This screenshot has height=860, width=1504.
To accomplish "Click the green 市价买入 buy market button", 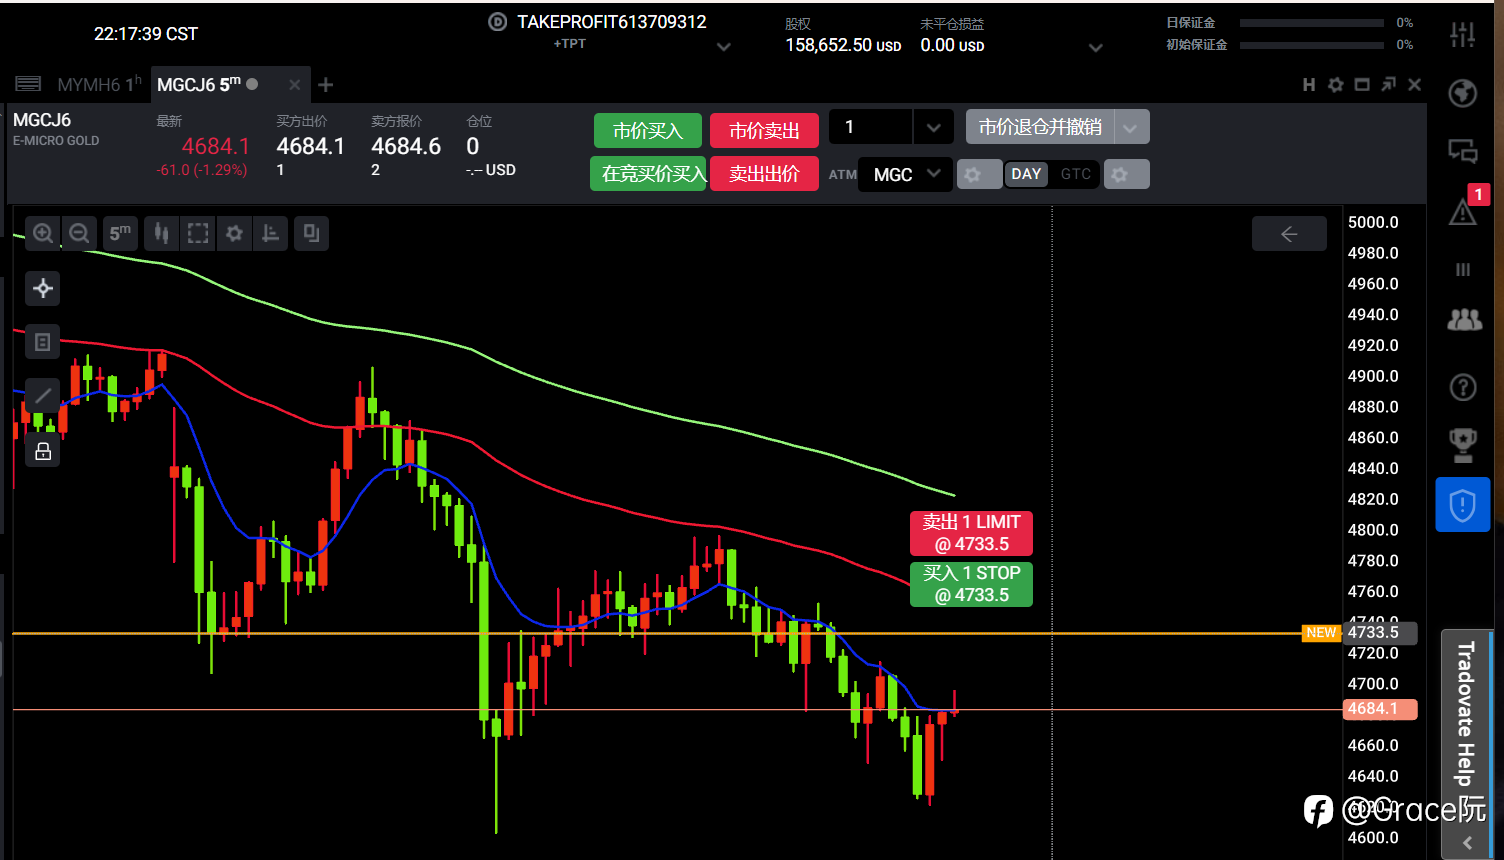I will (x=648, y=131).
